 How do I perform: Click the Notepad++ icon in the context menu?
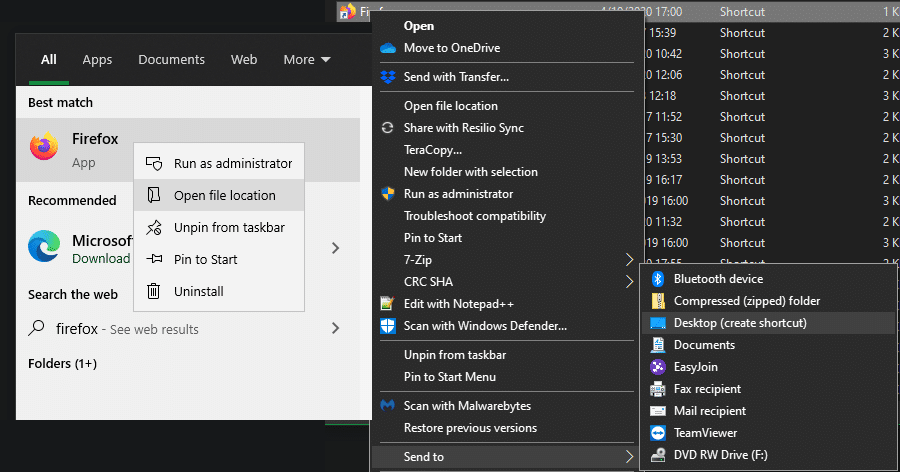pyautogui.click(x=387, y=303)
